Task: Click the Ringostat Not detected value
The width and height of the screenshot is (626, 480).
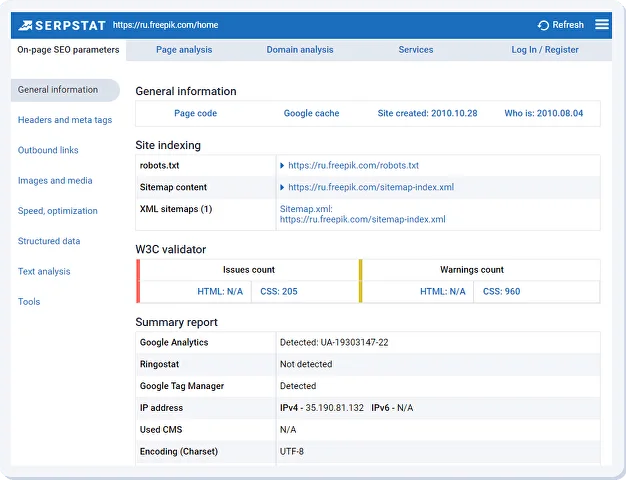Action: coord(306,364)
